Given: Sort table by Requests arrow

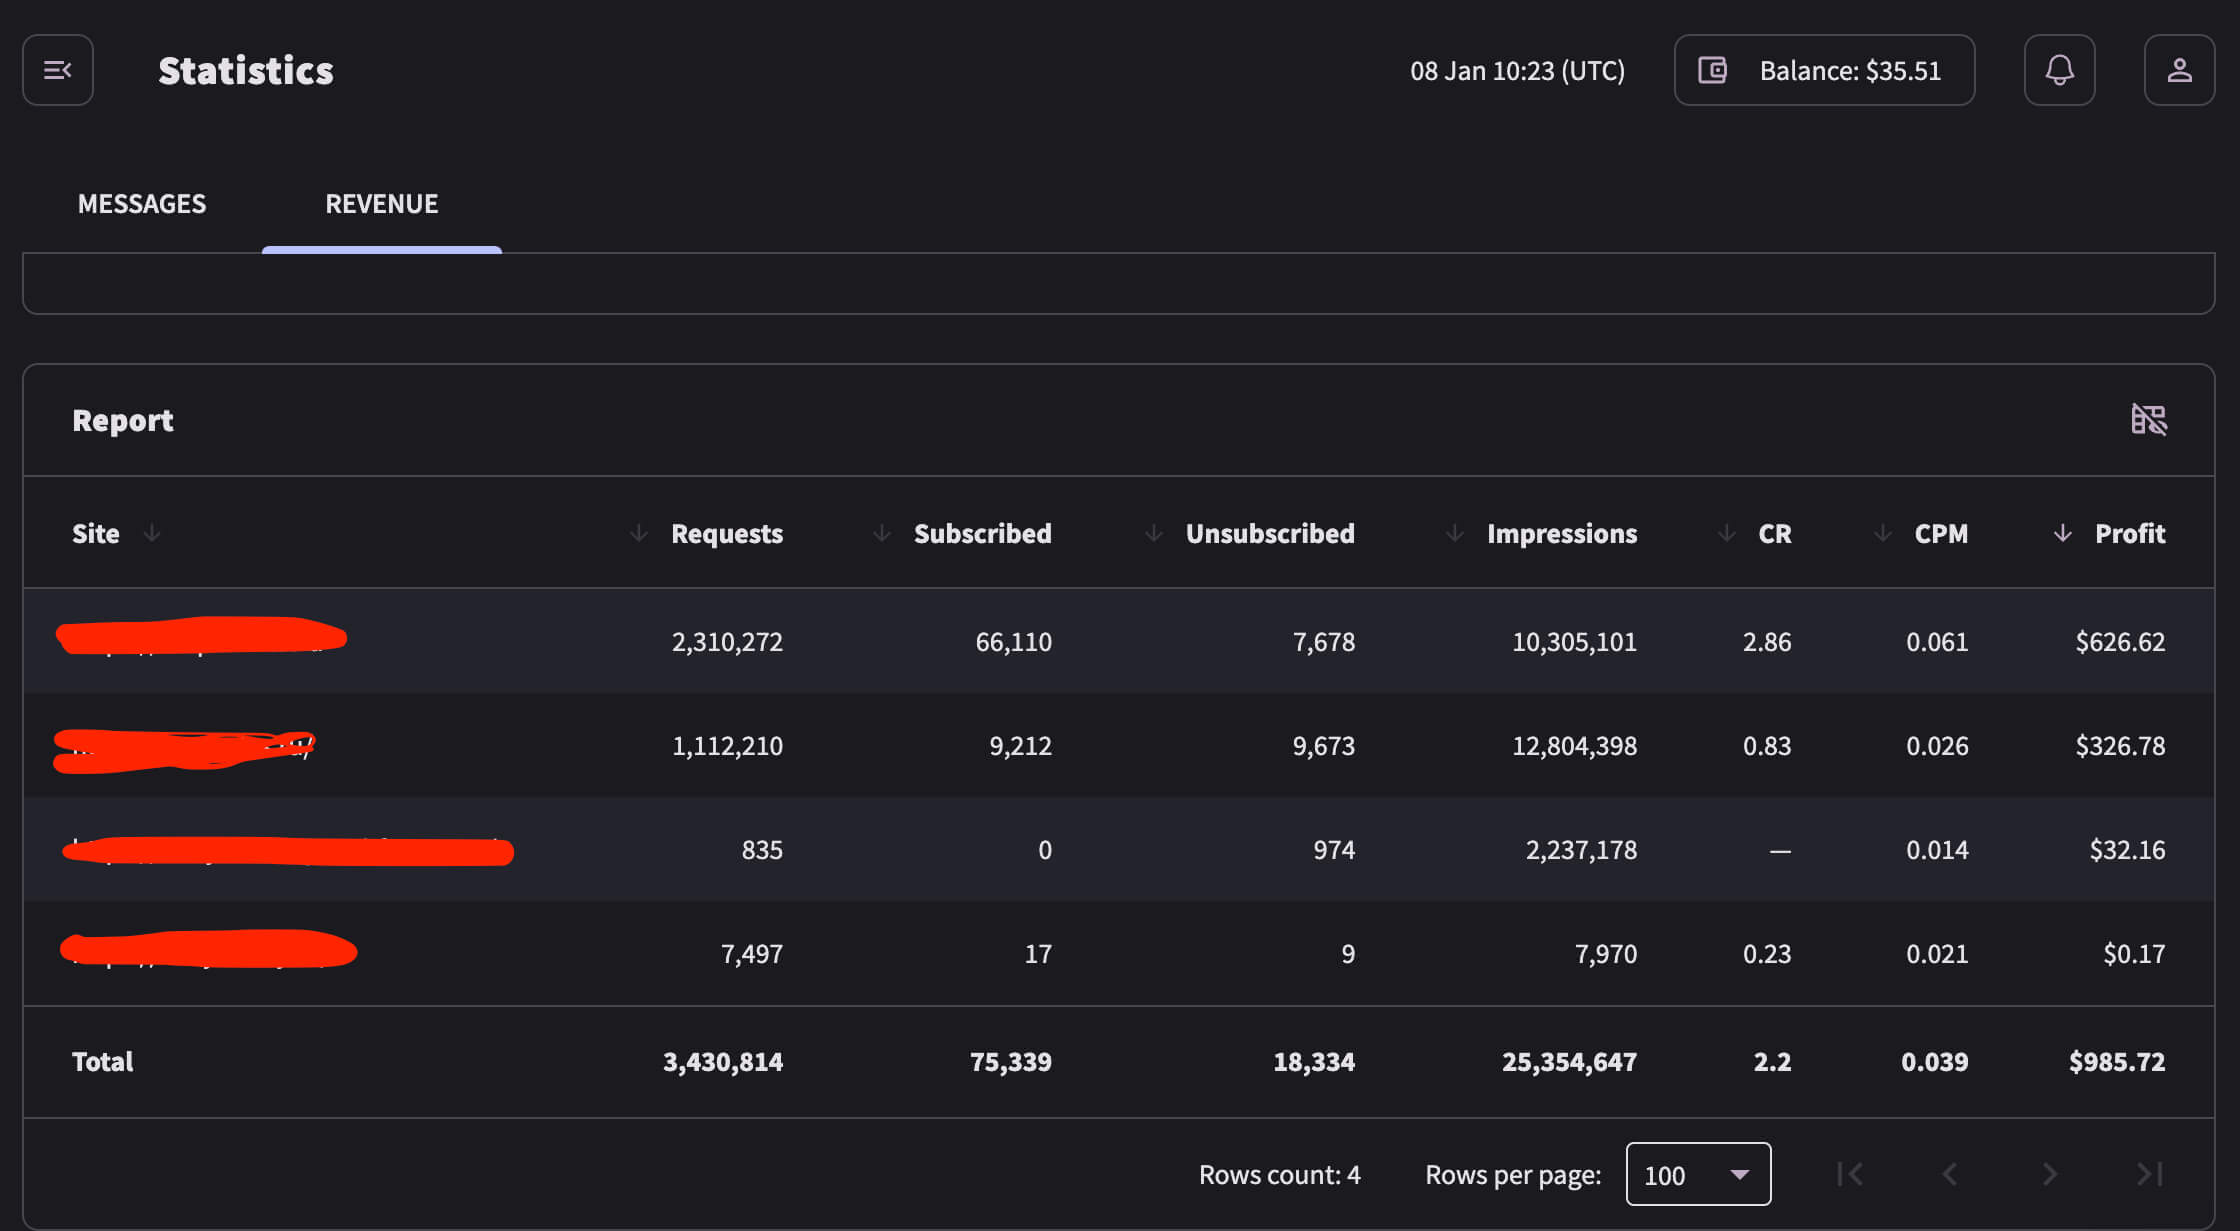Looking at the screenshot, I should point(639,533).
